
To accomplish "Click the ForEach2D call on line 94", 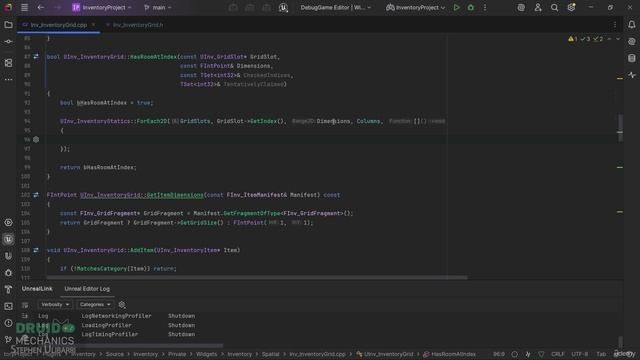I will pos(152,121).
